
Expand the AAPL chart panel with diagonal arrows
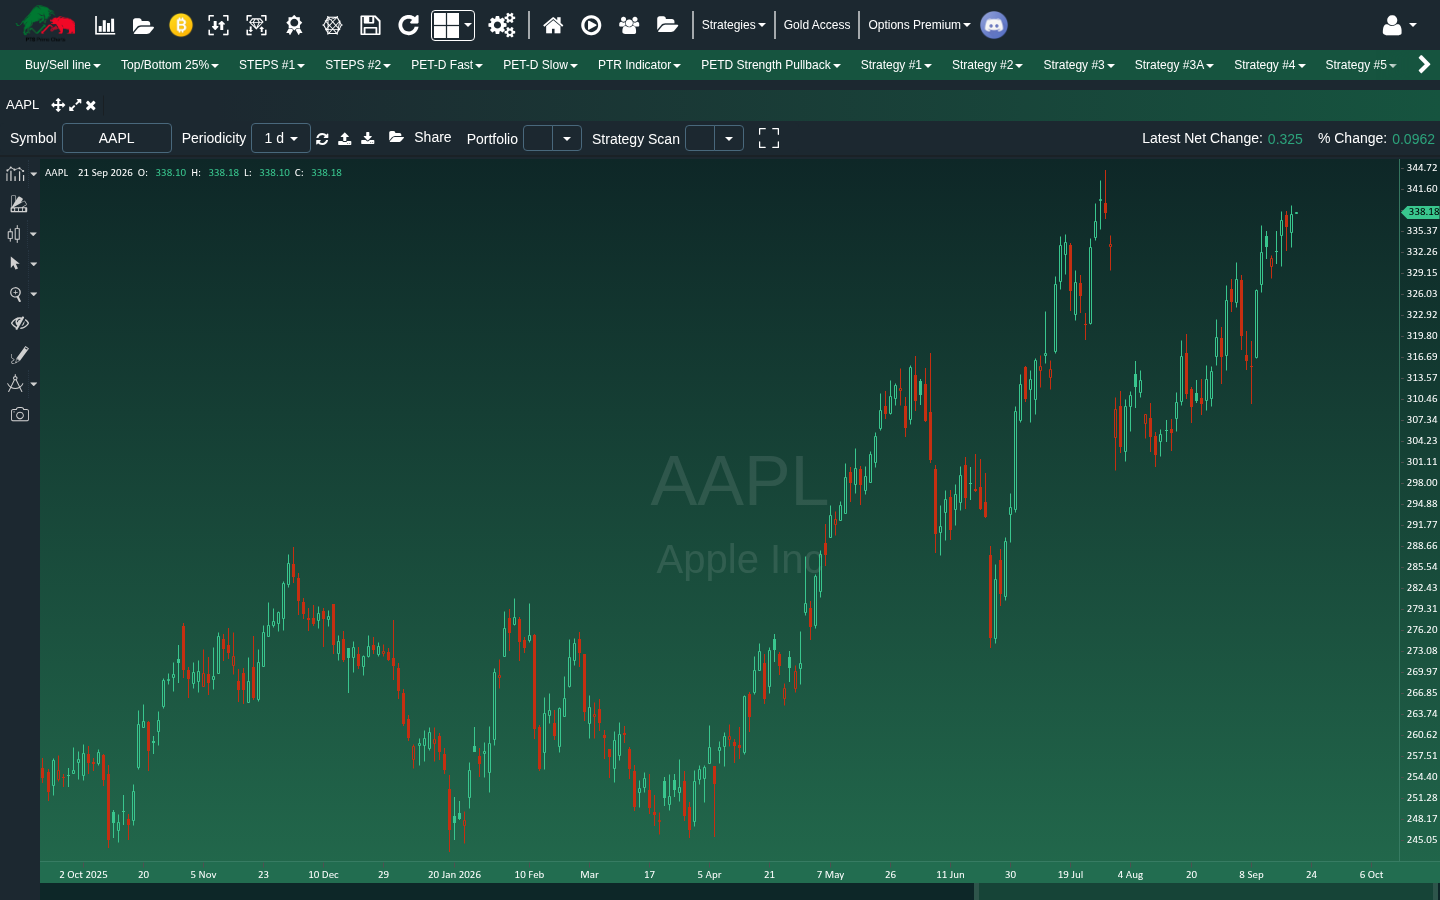click(x=75, y=105)
